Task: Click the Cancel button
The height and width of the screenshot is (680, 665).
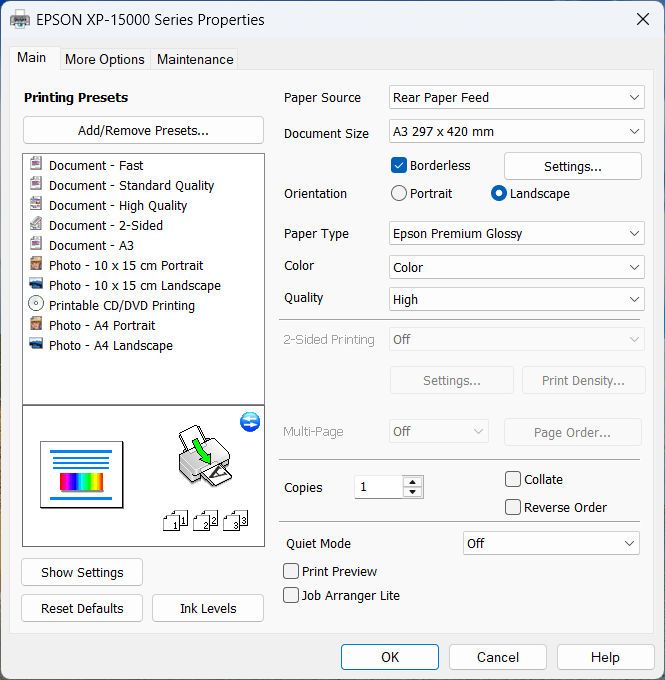Action: (x=498, y=657)
